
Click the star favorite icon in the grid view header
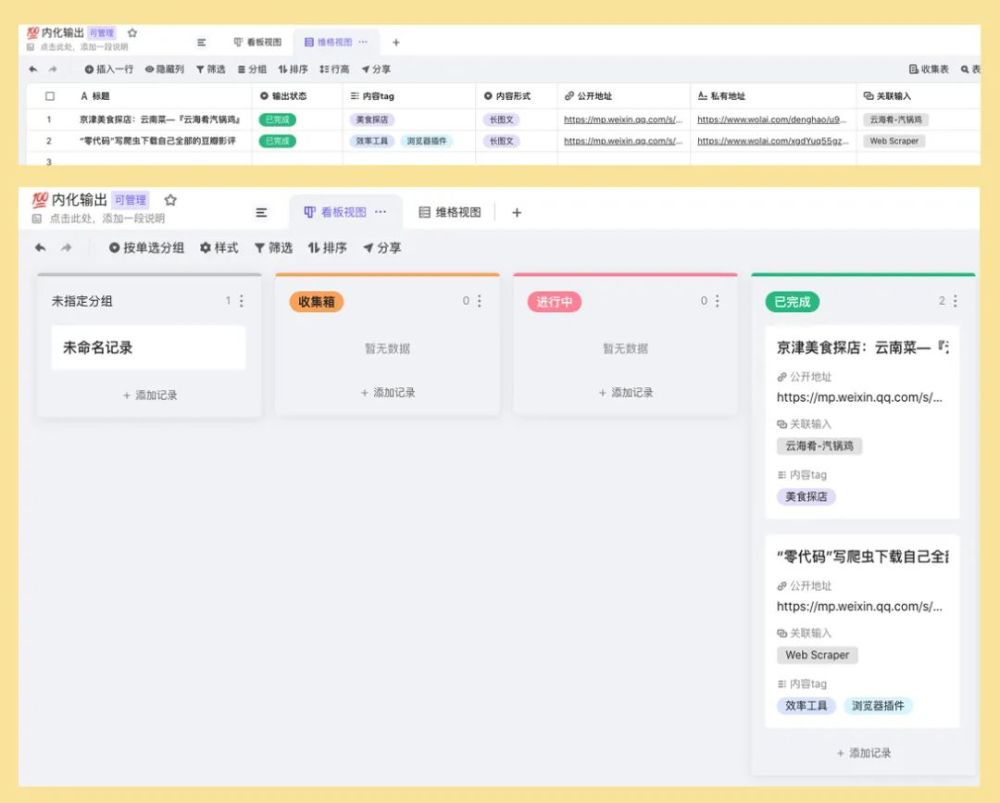[x=132, y=33]
